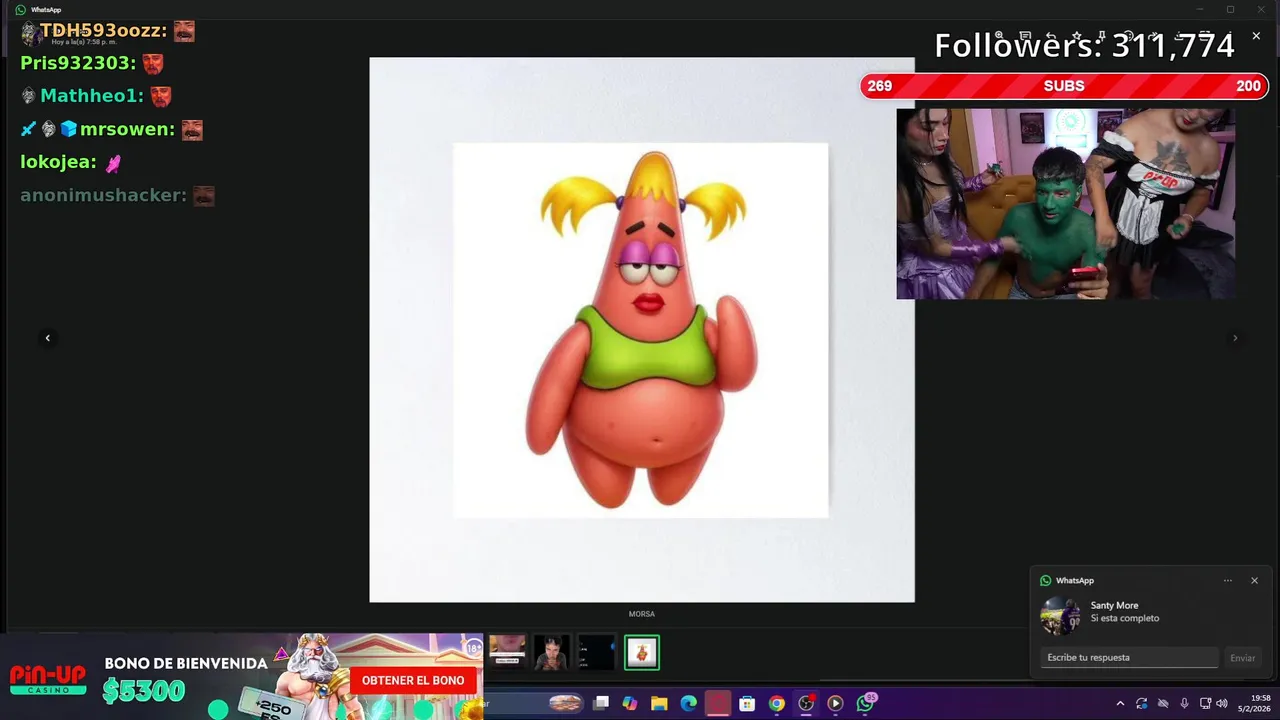
Task: Click the taskbar search box picture
Action: 565,704
